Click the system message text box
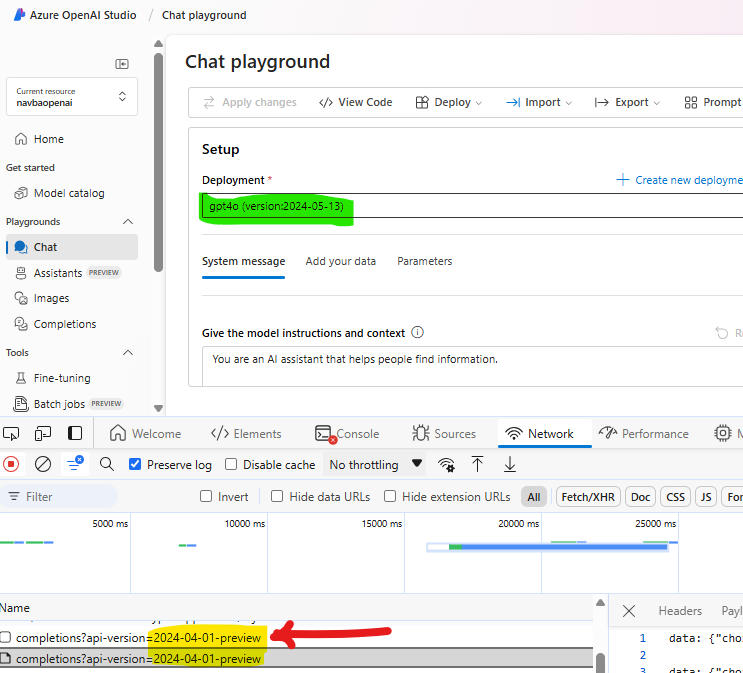This screenshot has width=743, height=673. click(x=472, y=366)
